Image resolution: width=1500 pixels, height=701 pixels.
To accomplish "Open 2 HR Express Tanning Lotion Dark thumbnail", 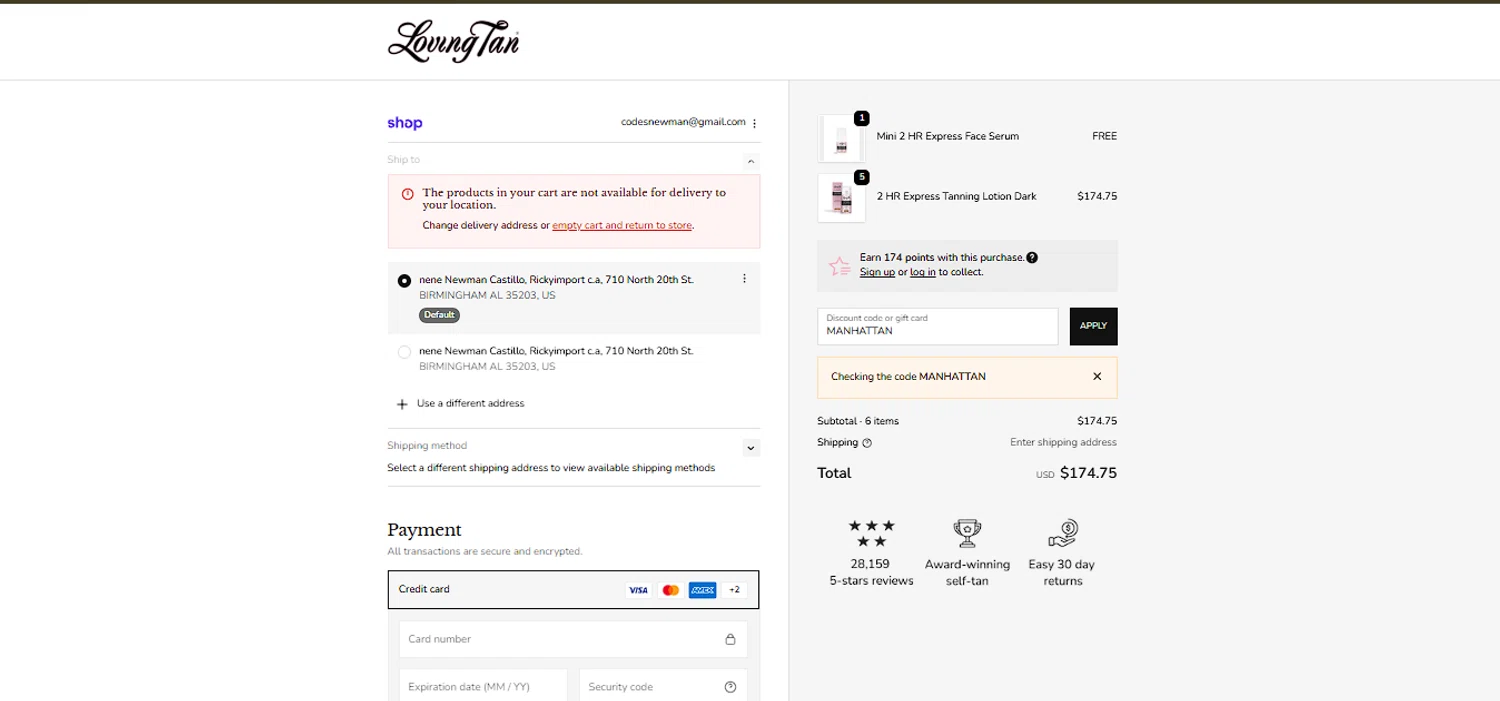I will pos(841,198).
